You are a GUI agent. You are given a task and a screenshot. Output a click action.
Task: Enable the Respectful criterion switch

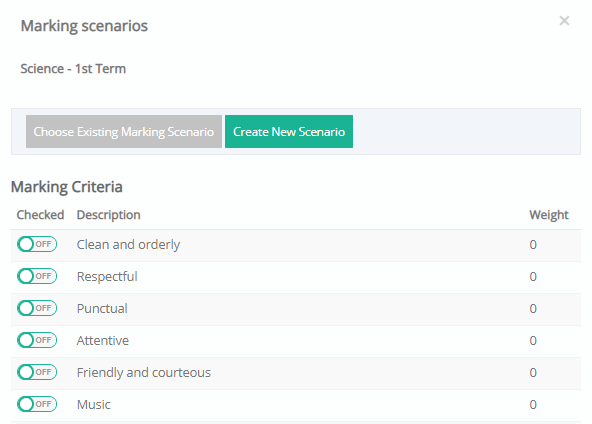pyautogui.click(x=37, y=276)
